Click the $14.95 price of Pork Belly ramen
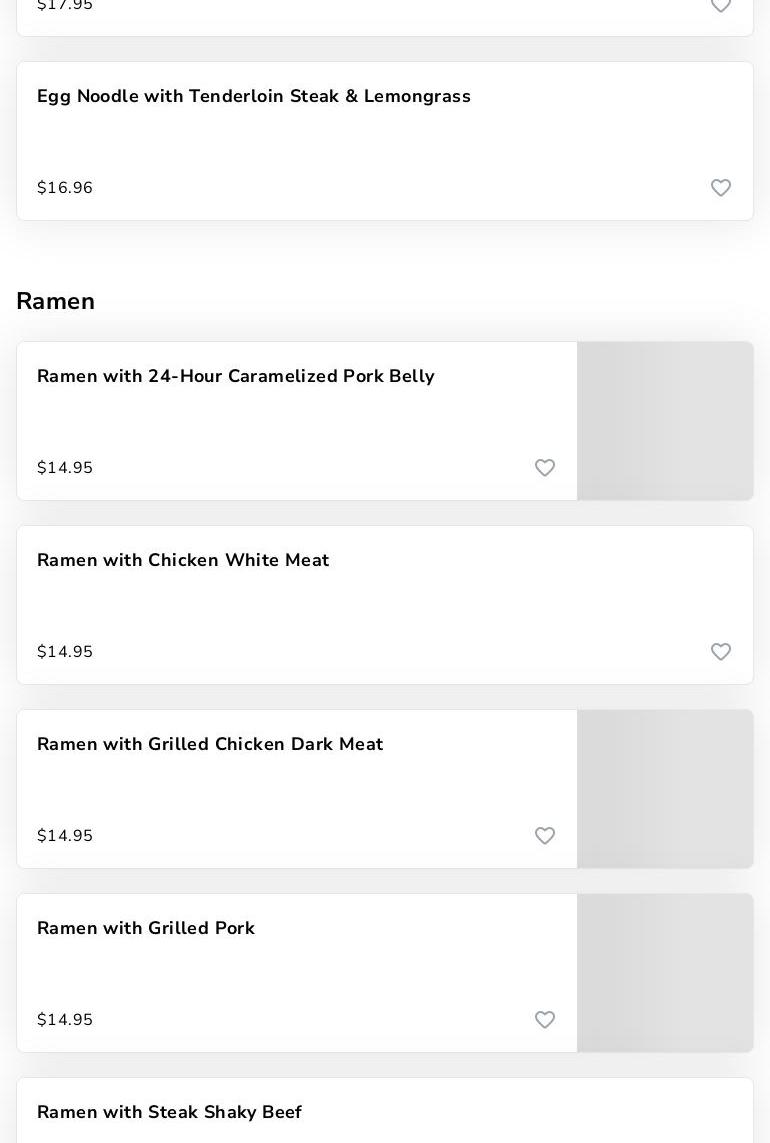 65,468
